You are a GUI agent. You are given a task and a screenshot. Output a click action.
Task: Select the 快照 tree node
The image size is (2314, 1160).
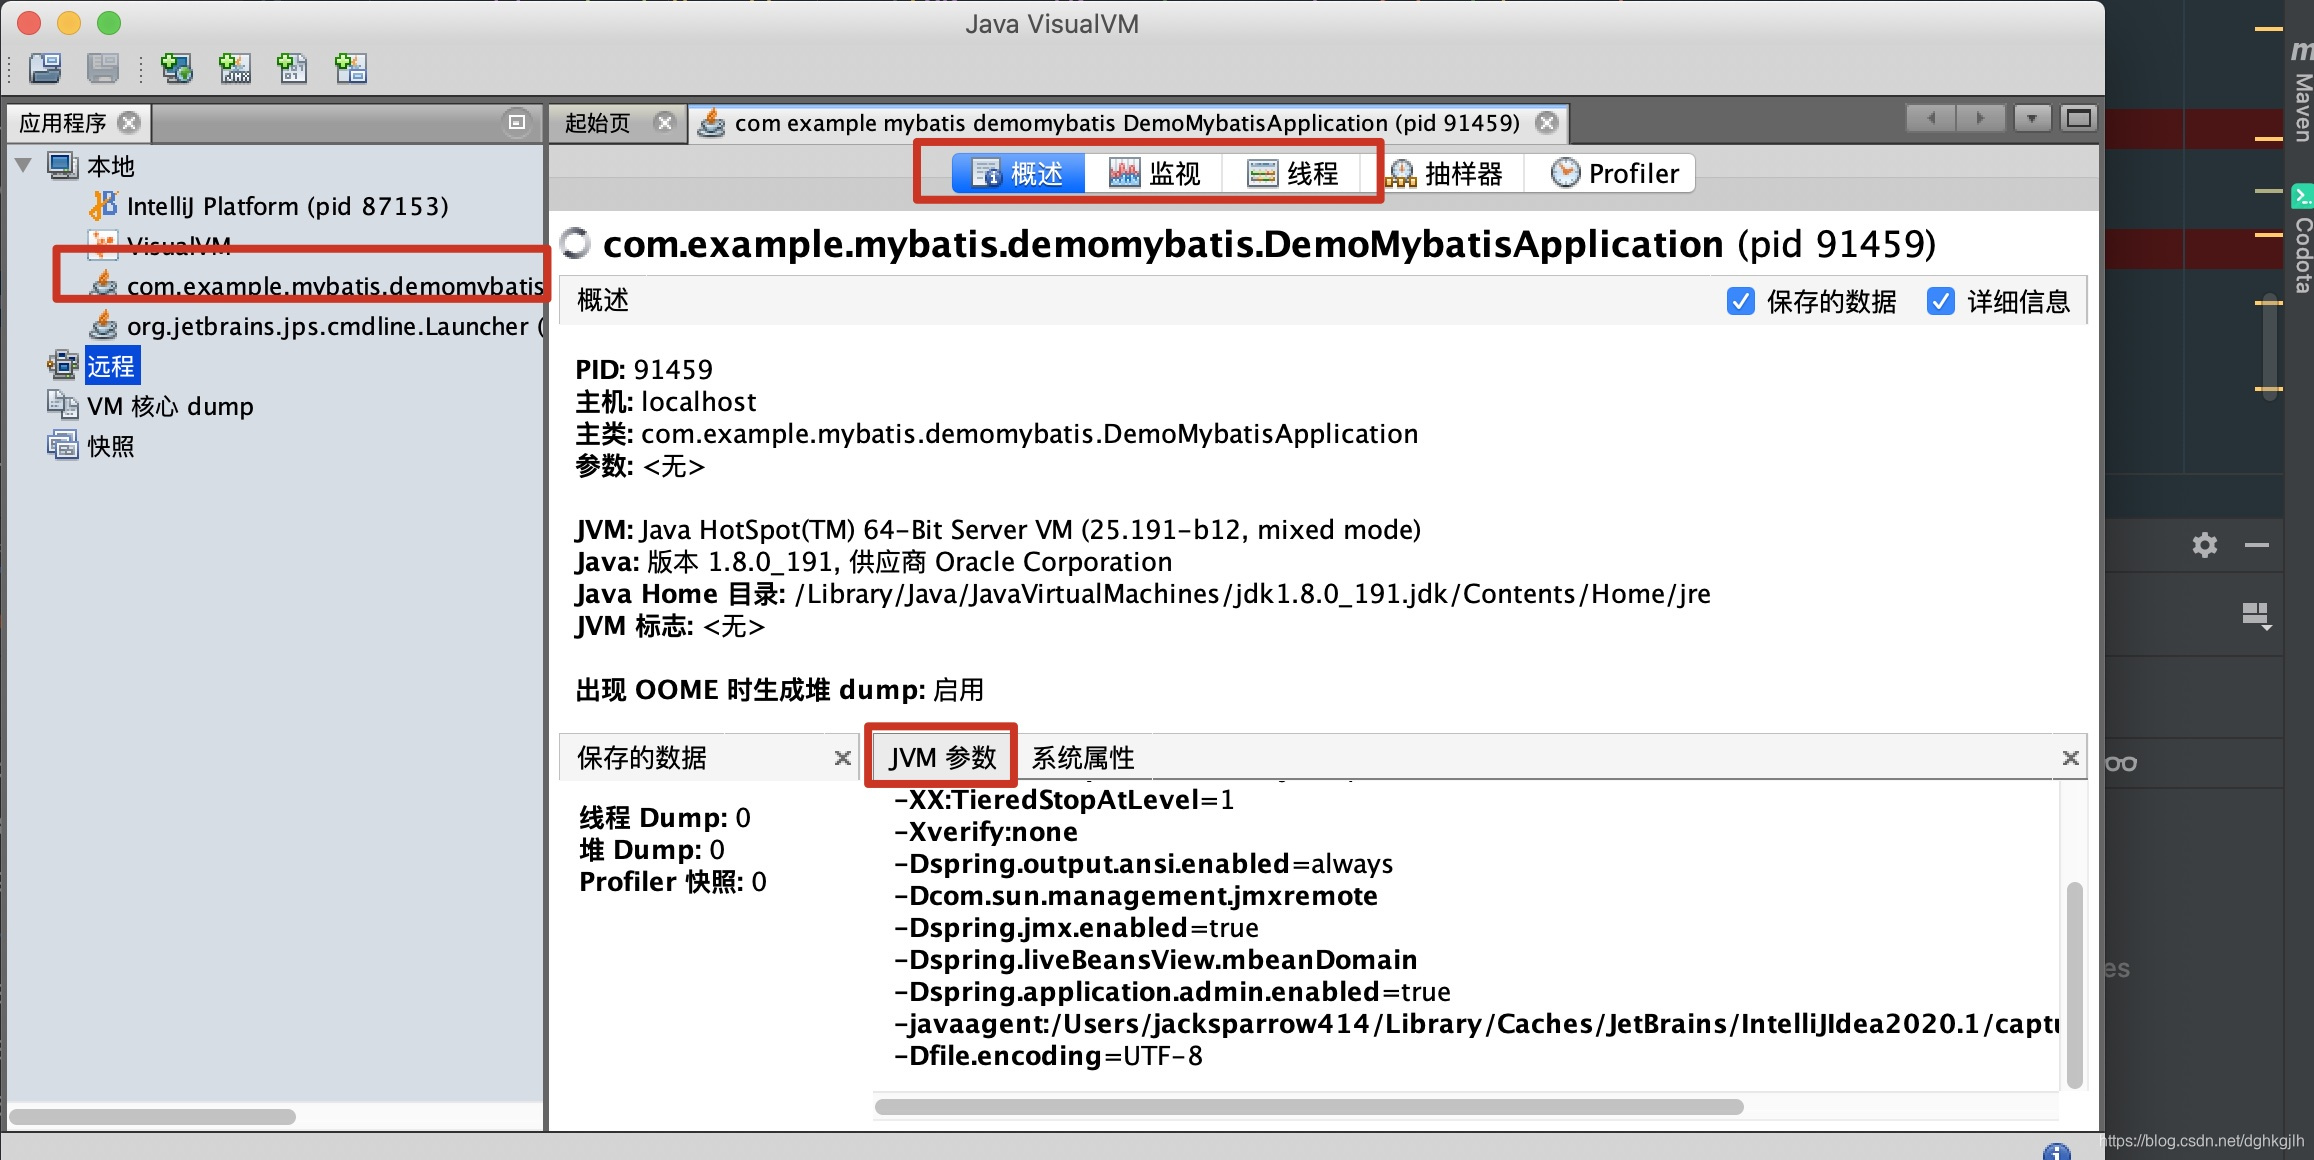[111, 446]
